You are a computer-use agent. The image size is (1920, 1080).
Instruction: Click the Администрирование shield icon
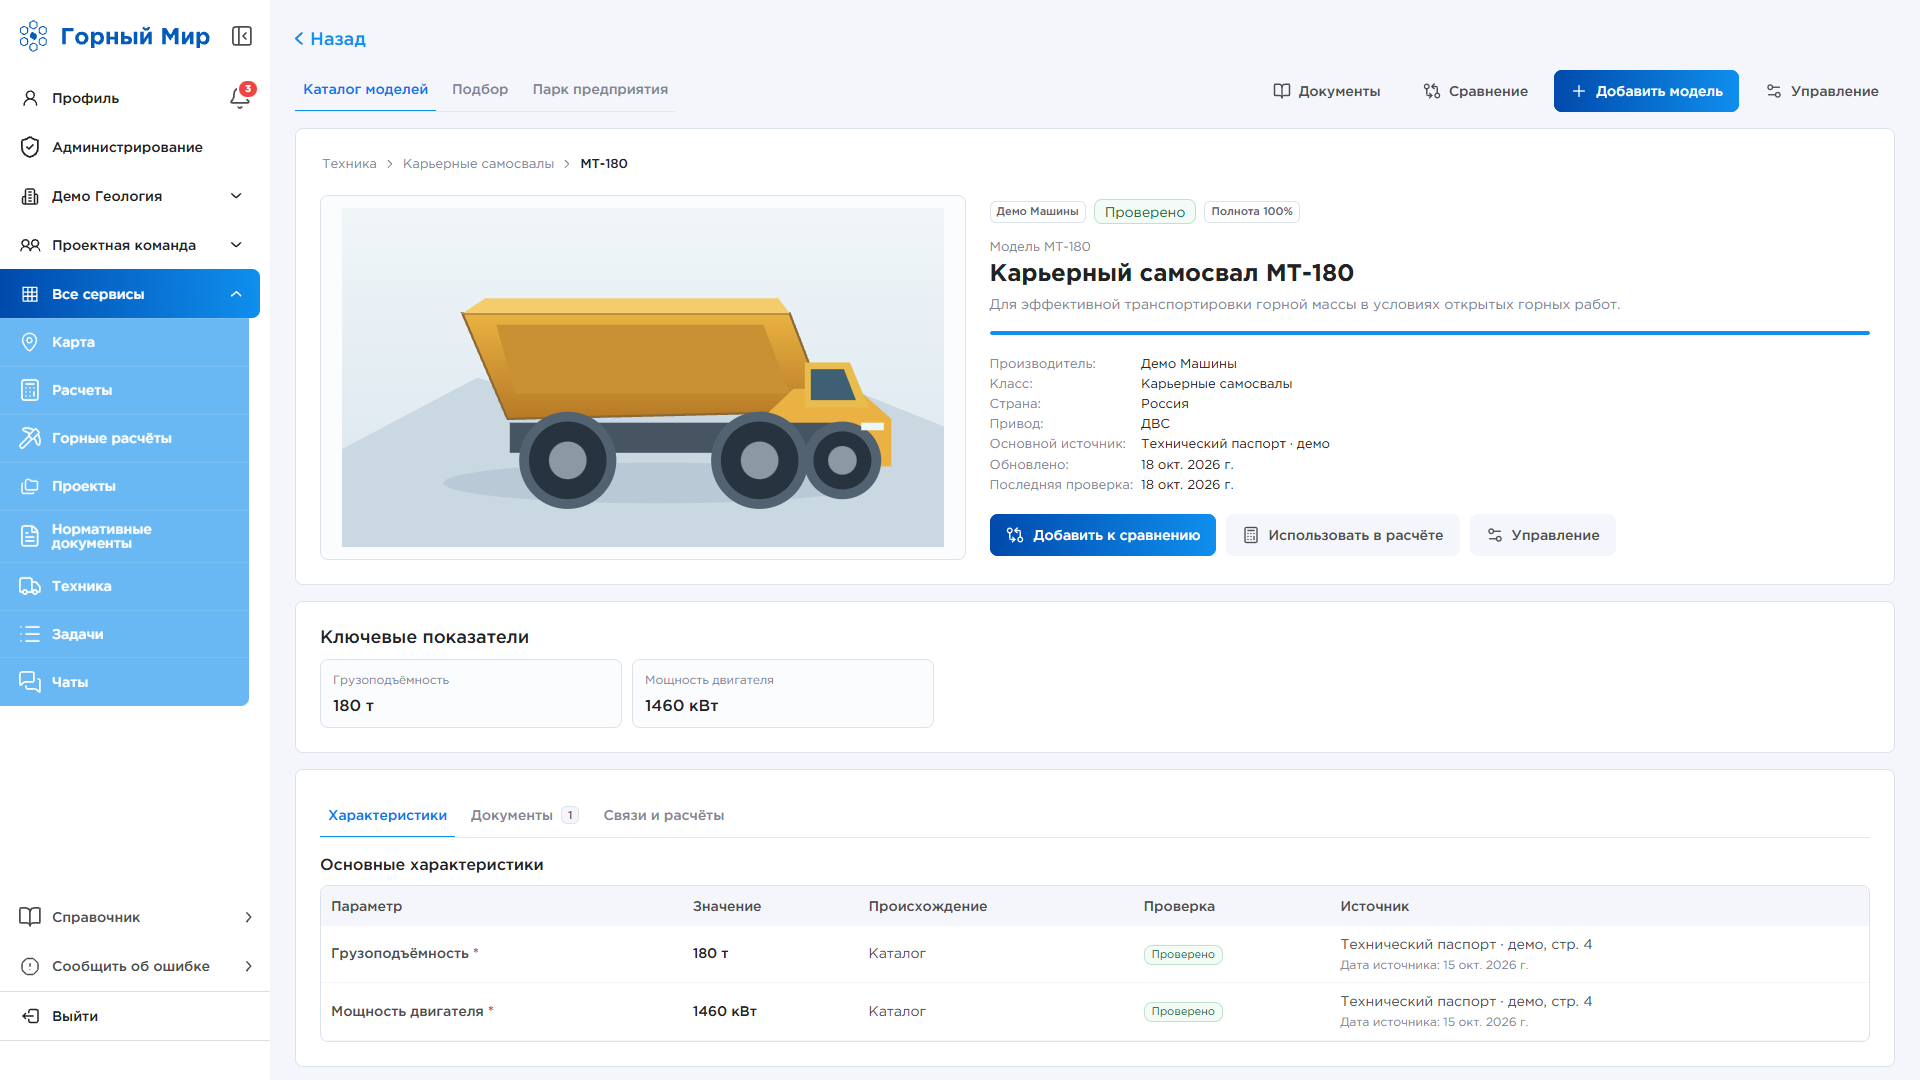coord(30,147)
